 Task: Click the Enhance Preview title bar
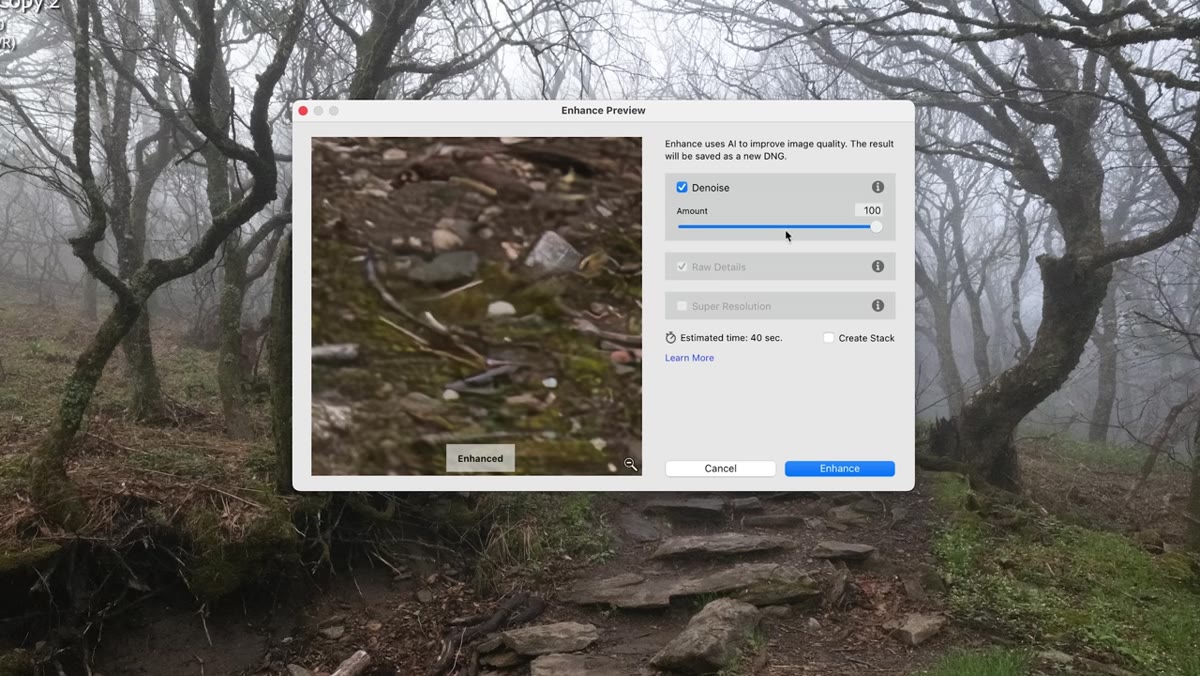(x=603, y=110)
